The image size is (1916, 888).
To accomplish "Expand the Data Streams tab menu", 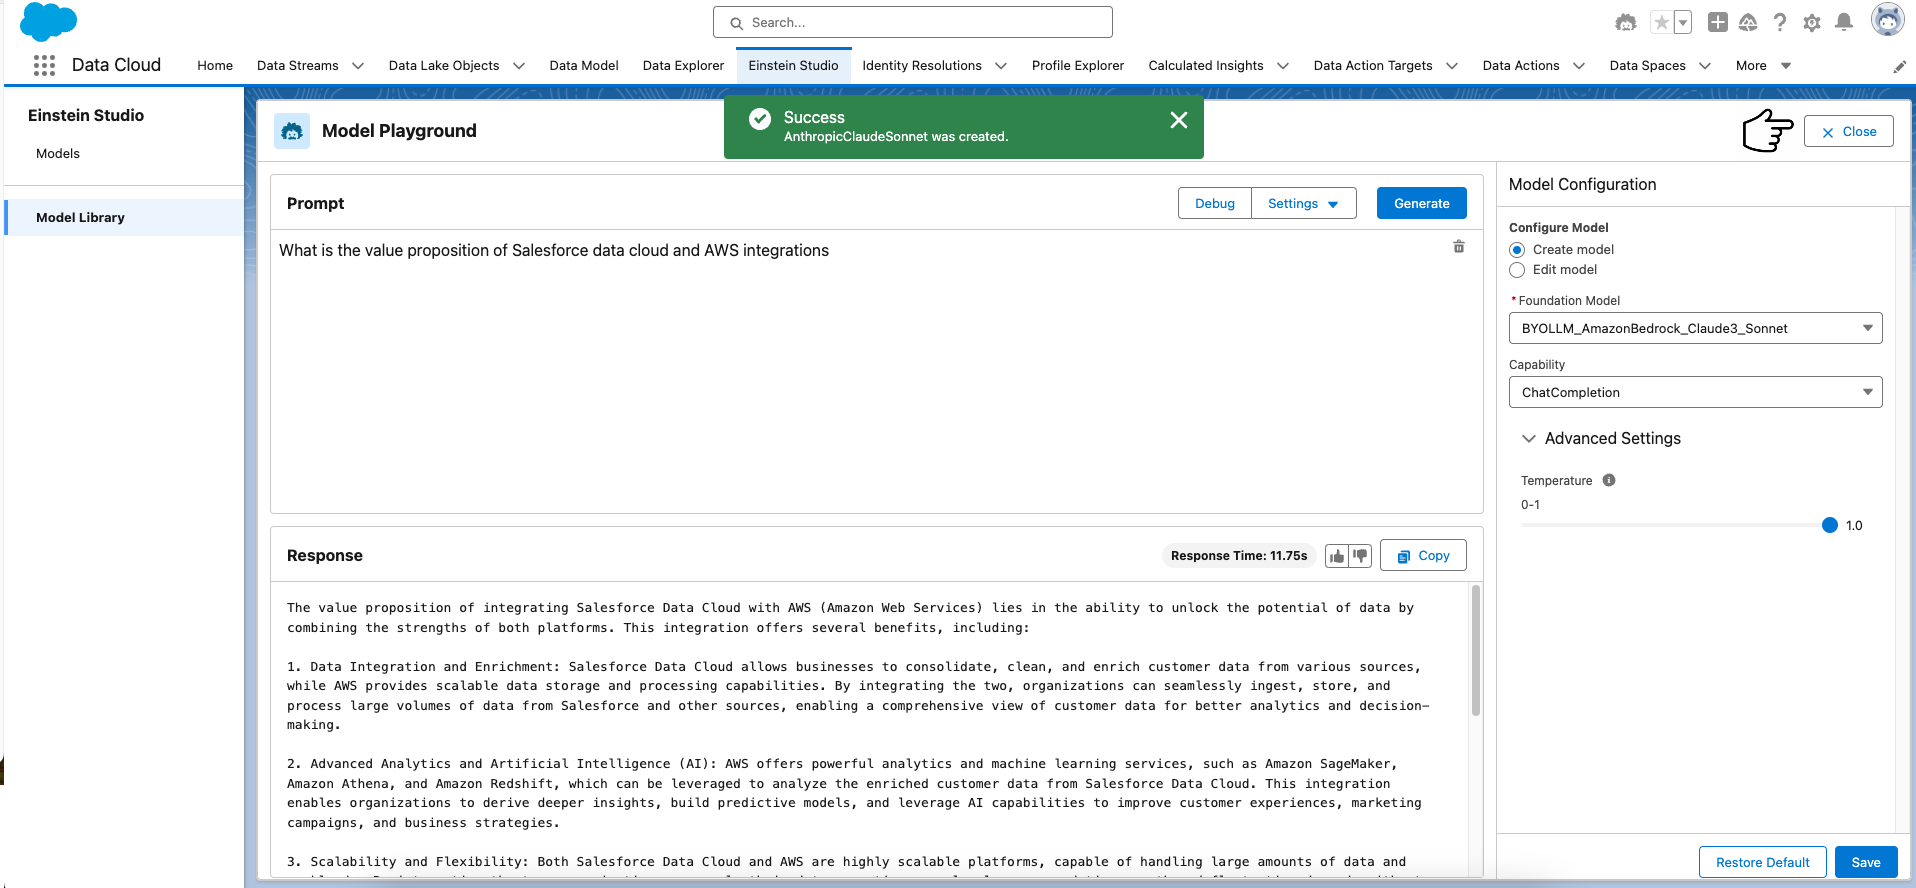I will tap(358, 66).
